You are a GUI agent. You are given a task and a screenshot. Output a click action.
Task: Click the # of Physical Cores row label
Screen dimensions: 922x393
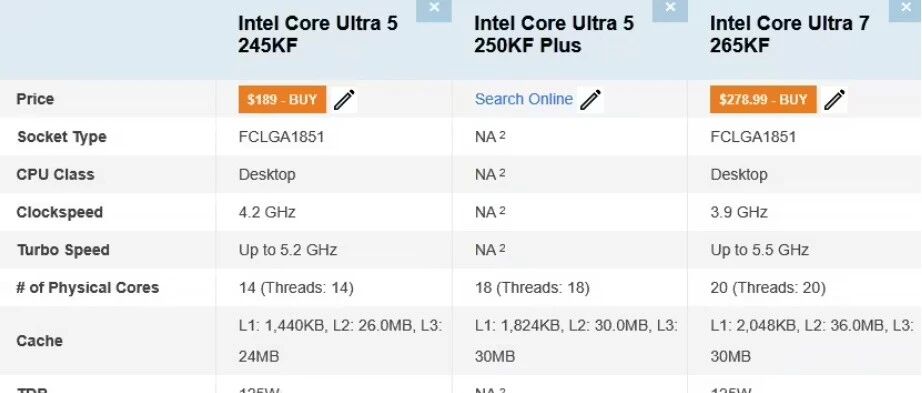(88, 288)
